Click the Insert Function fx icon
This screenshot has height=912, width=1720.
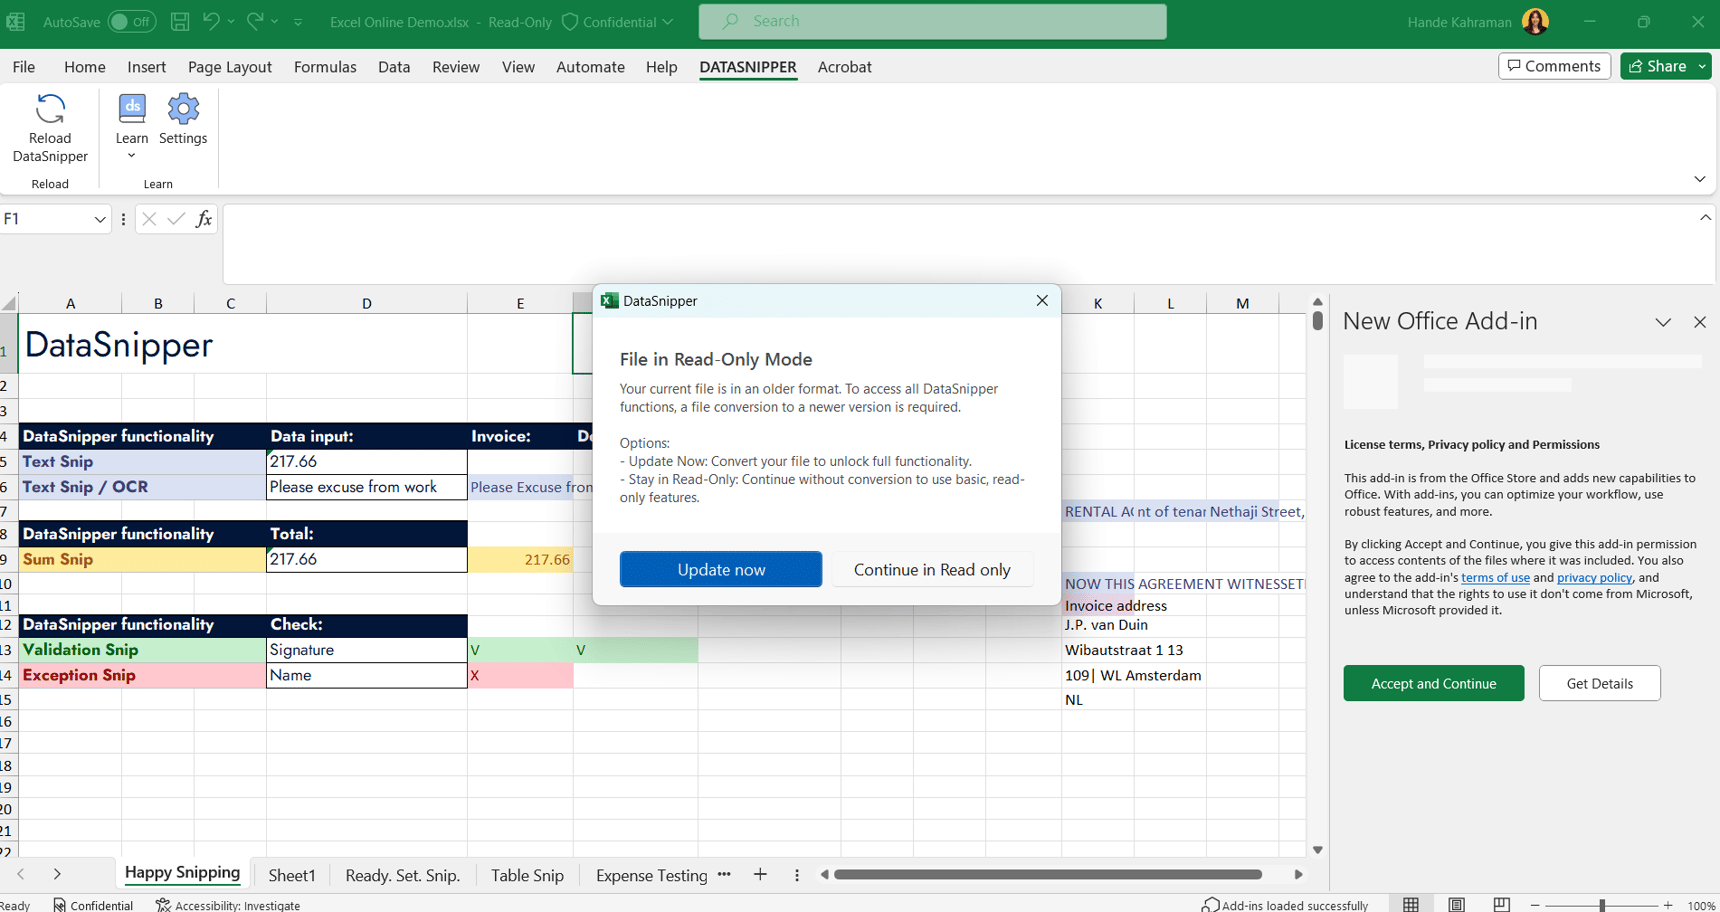pos(204,219)
